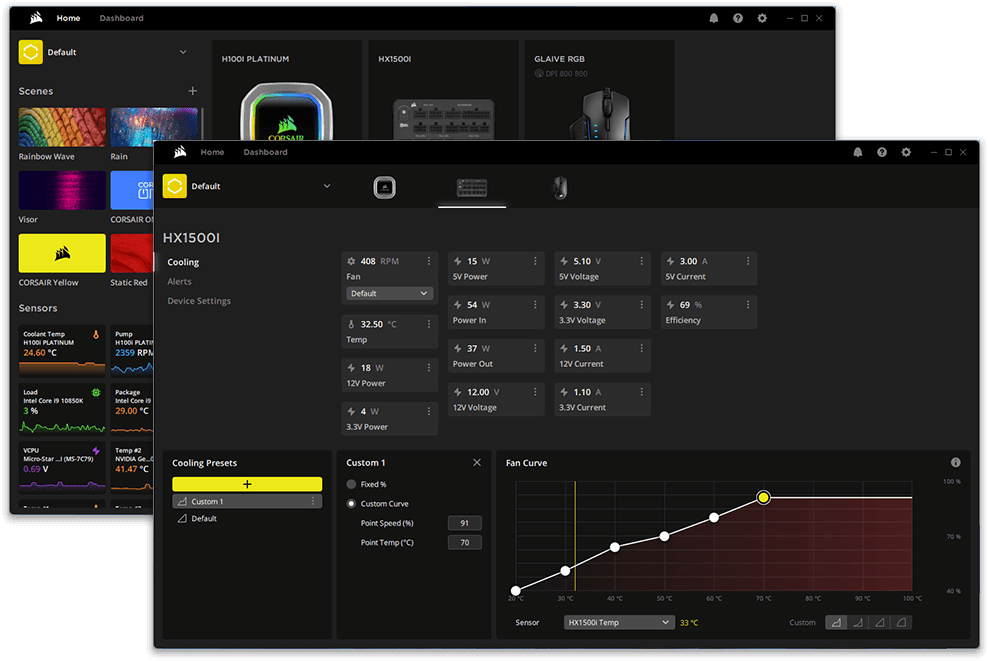
Task: Select first custom curve shape preset icon
Action: point(836,623)
